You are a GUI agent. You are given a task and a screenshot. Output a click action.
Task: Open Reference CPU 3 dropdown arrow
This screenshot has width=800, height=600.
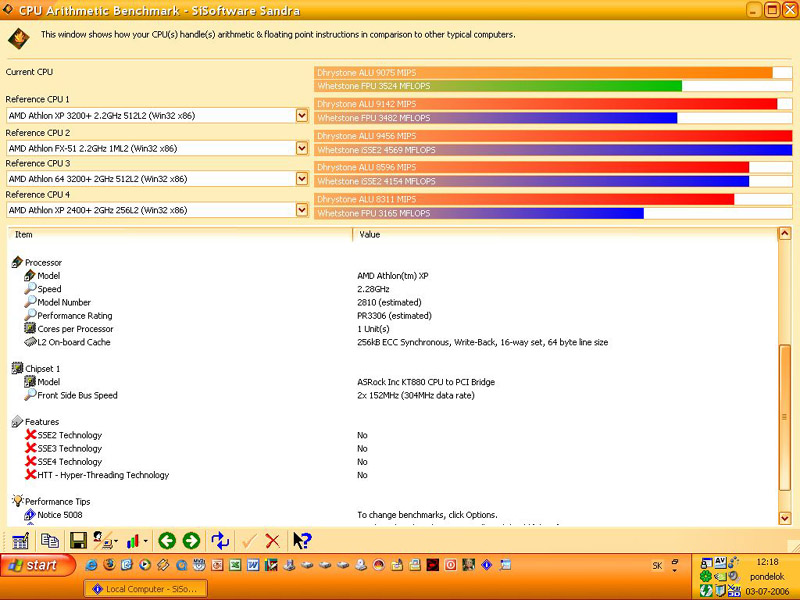point(302,179)
